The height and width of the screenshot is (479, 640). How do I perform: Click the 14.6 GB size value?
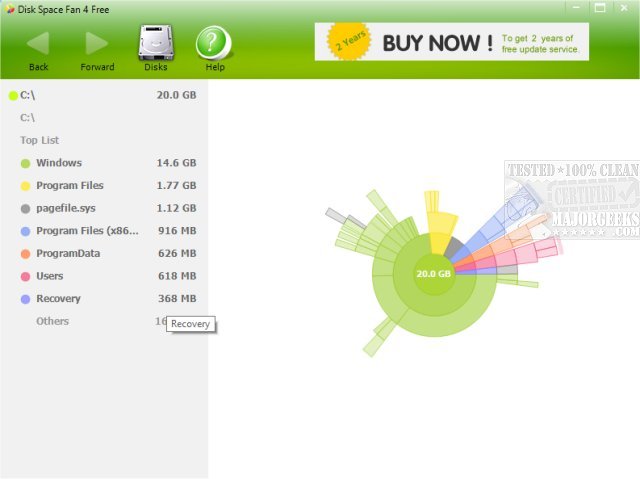pyautogui.click(x=176, y=163)
